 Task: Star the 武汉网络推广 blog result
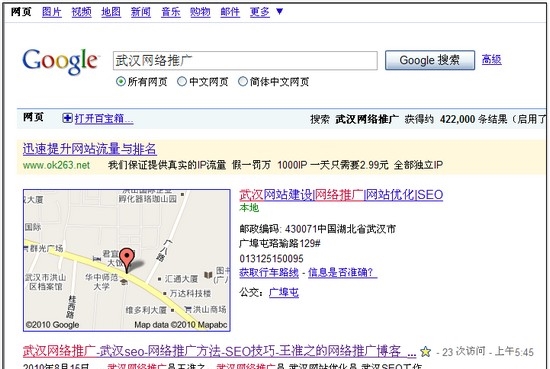point(425,351)
